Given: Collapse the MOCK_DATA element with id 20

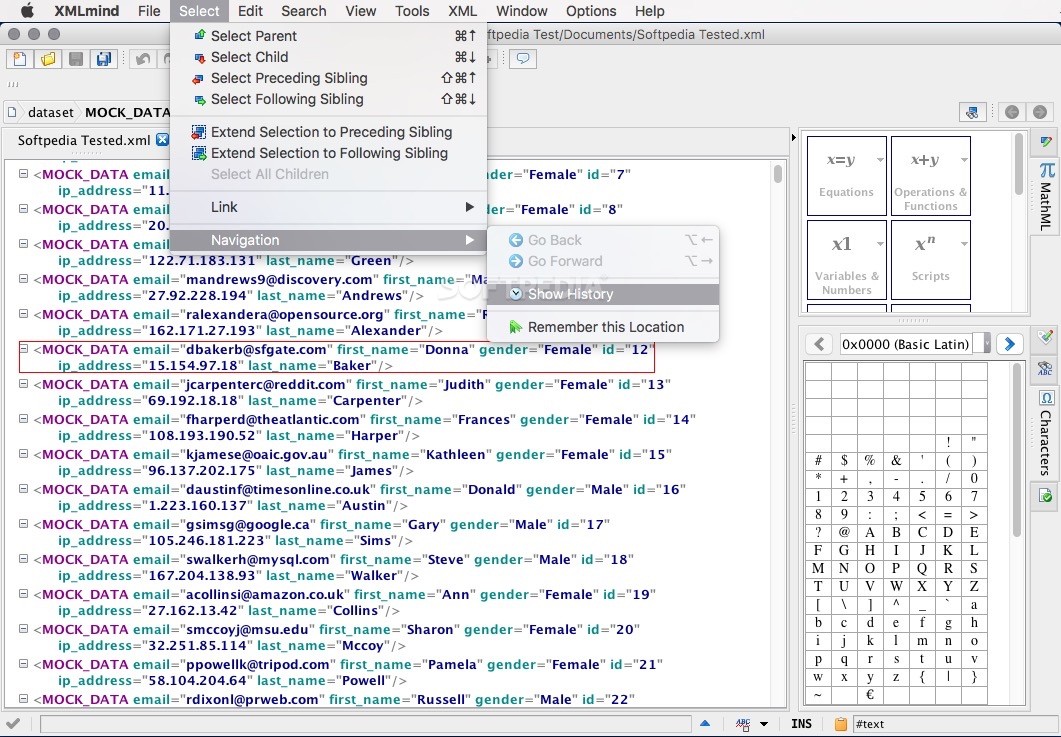Looking at the screenshot, I should tap(24, 629).
